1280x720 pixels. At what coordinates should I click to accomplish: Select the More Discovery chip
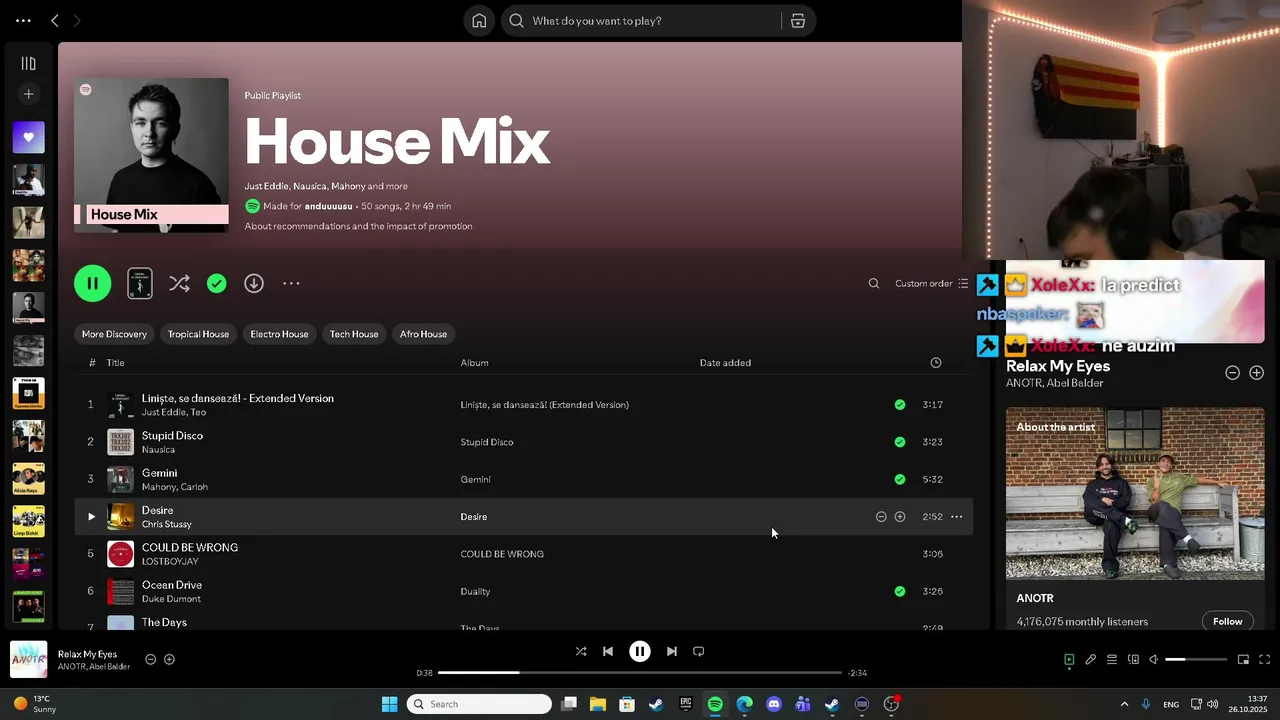pyautogui.click(x=114, y=334)
